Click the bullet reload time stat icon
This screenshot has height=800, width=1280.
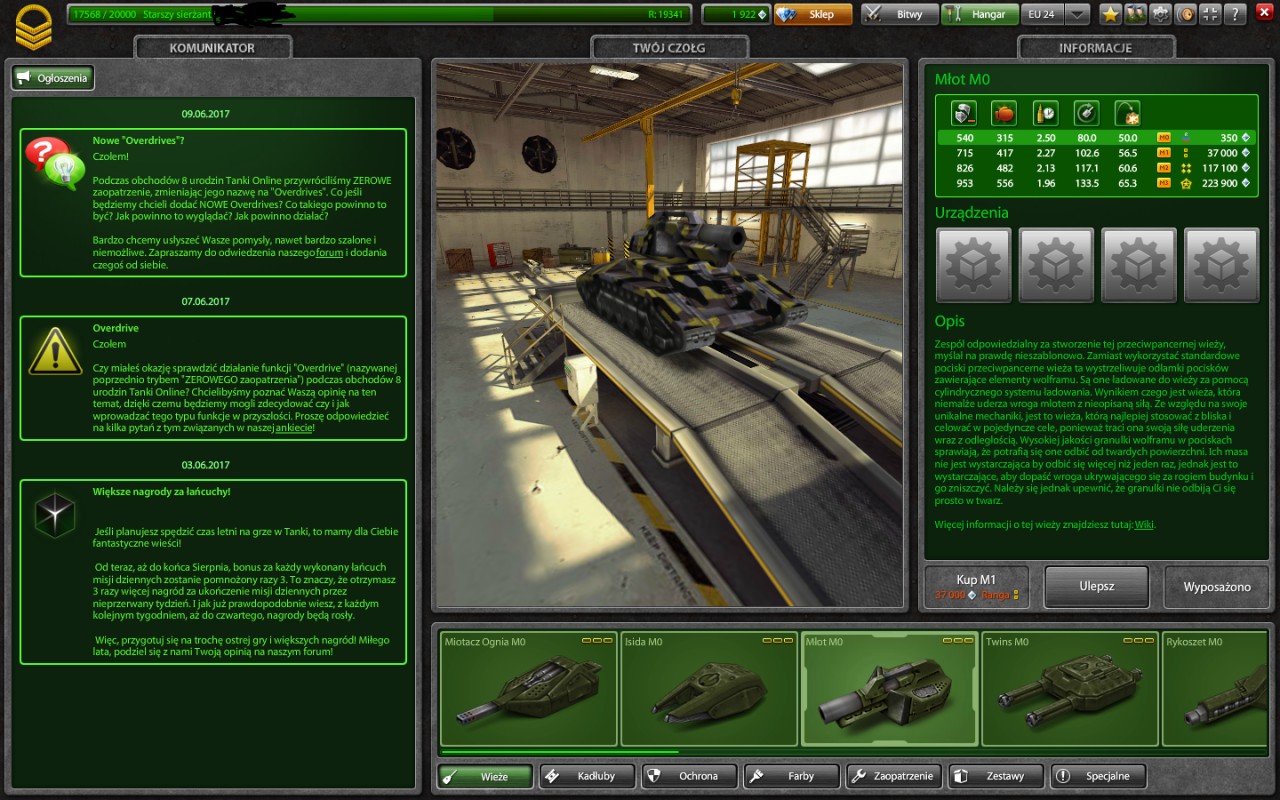pyautogui.click(x=1045, y=113)
